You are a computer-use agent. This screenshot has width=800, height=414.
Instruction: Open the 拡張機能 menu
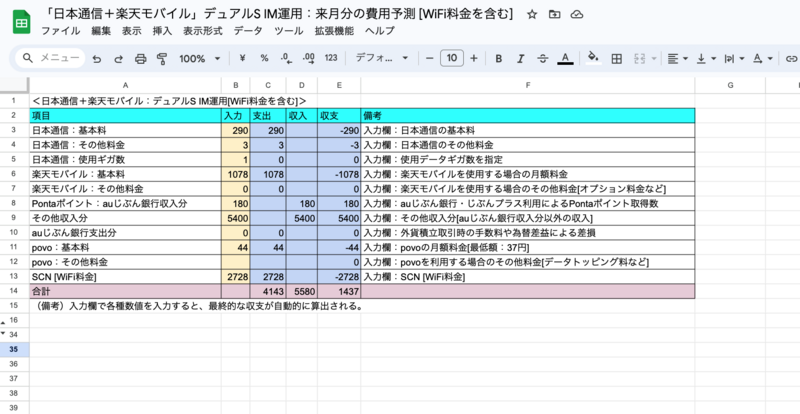(334, 31)
